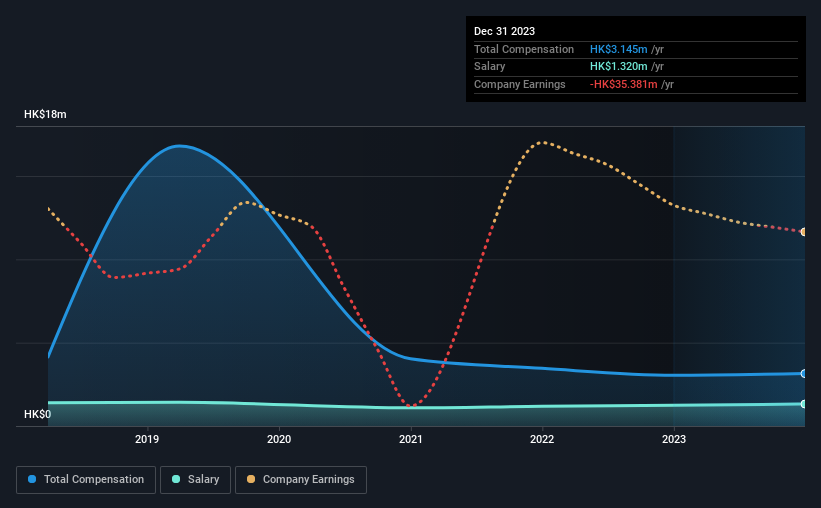Select the Salary end-point marker
This screenshot has width=821, height=508.
click(x=804, y=404)
